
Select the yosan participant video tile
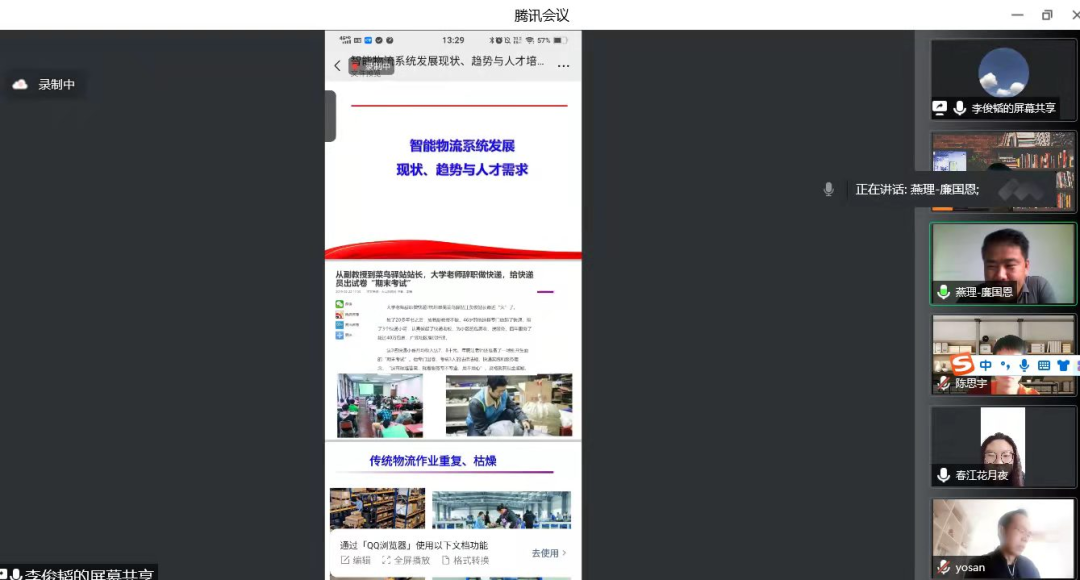(1003, 535)
